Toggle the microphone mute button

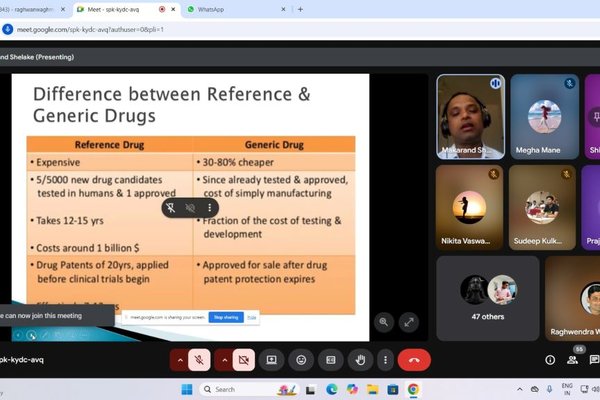point(200,359)
